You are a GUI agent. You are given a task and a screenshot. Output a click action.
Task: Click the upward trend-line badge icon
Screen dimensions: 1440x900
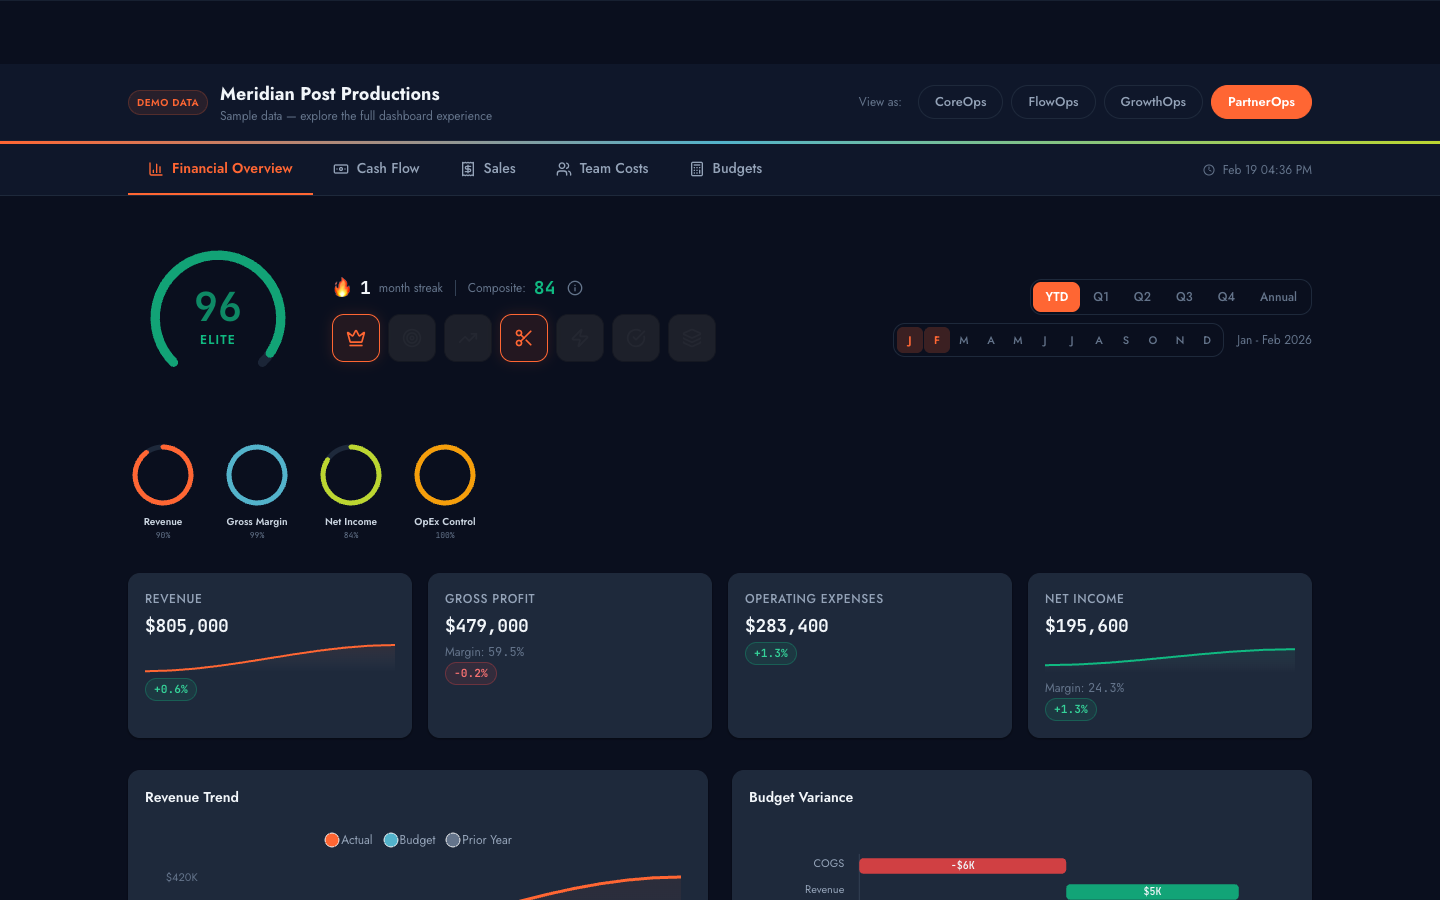[468, 338]
